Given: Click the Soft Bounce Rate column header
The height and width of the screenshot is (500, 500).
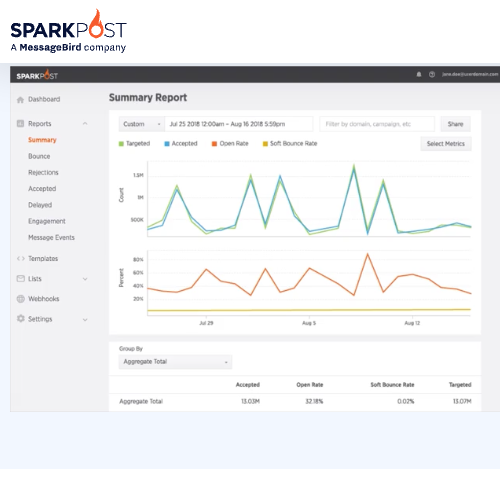Looking at the screenshot, I should (x=392, y=385).
